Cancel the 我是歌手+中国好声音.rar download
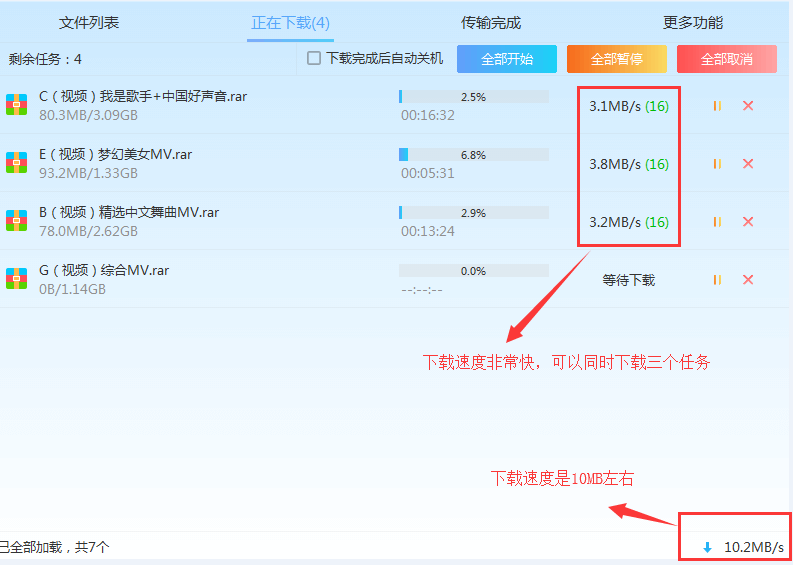Screen dimensions: 793x565 pos(748,106)
